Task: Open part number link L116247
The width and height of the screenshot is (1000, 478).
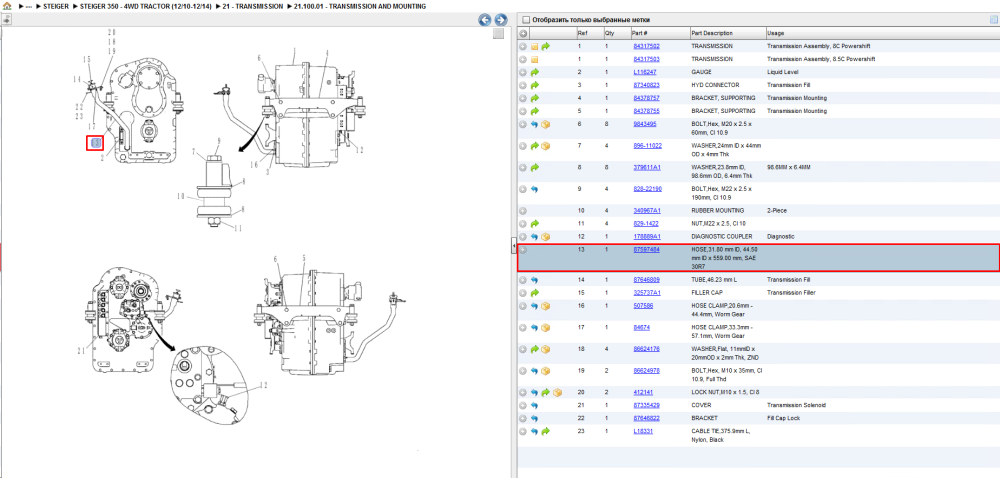Action: click(x=644, y=72)
